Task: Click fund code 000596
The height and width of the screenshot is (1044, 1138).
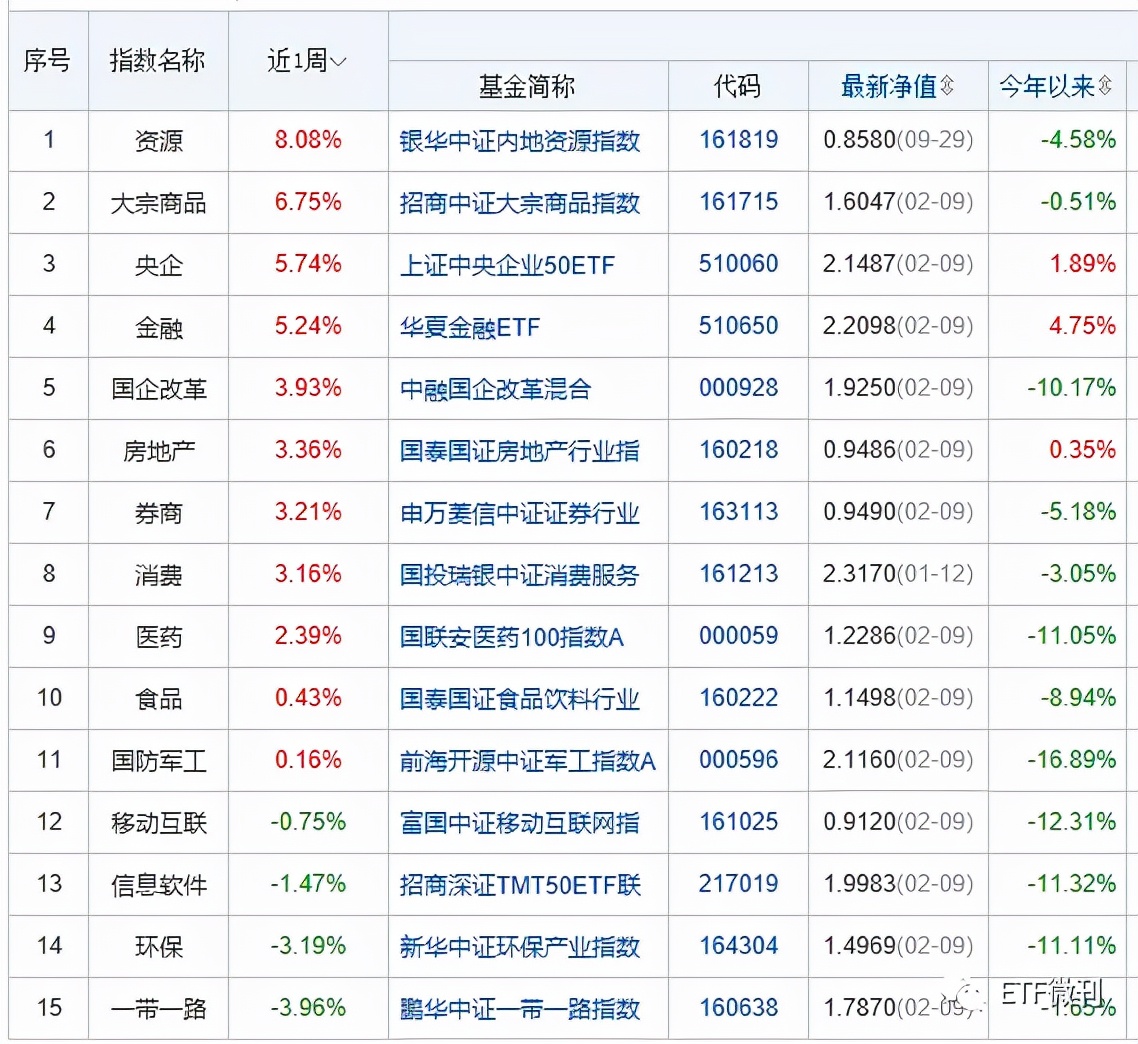Action: 738,760
